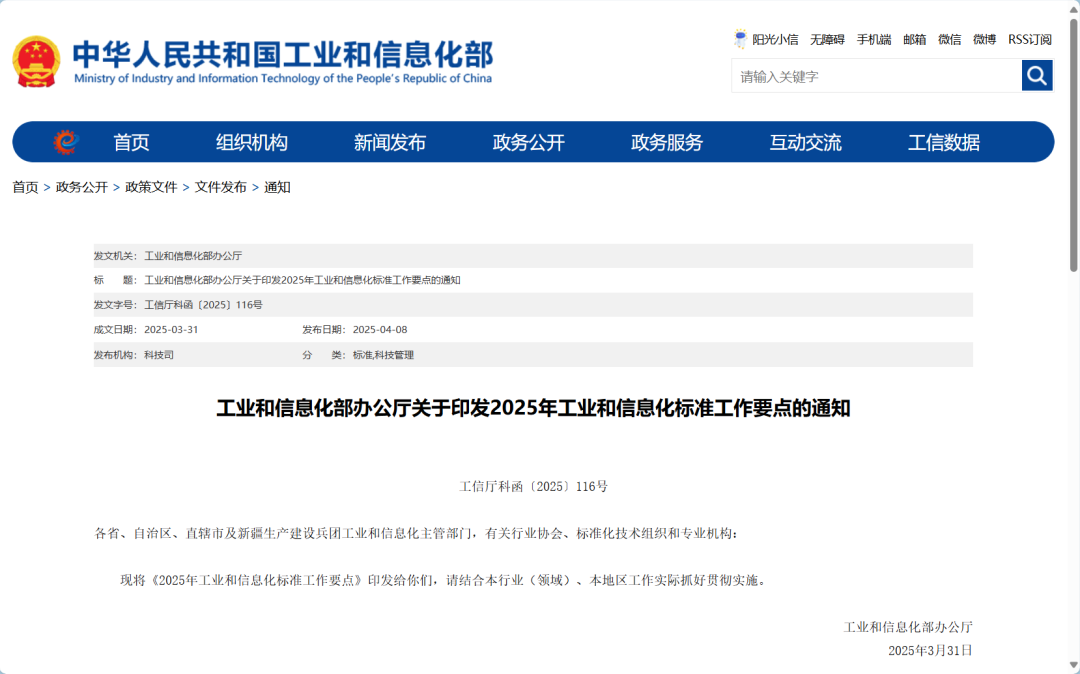The width and height of the screenshot is (1080, 674).
Task: Click the signature 工业和信息化部办公厅 at the bottom right
Action: click(908, 627)
